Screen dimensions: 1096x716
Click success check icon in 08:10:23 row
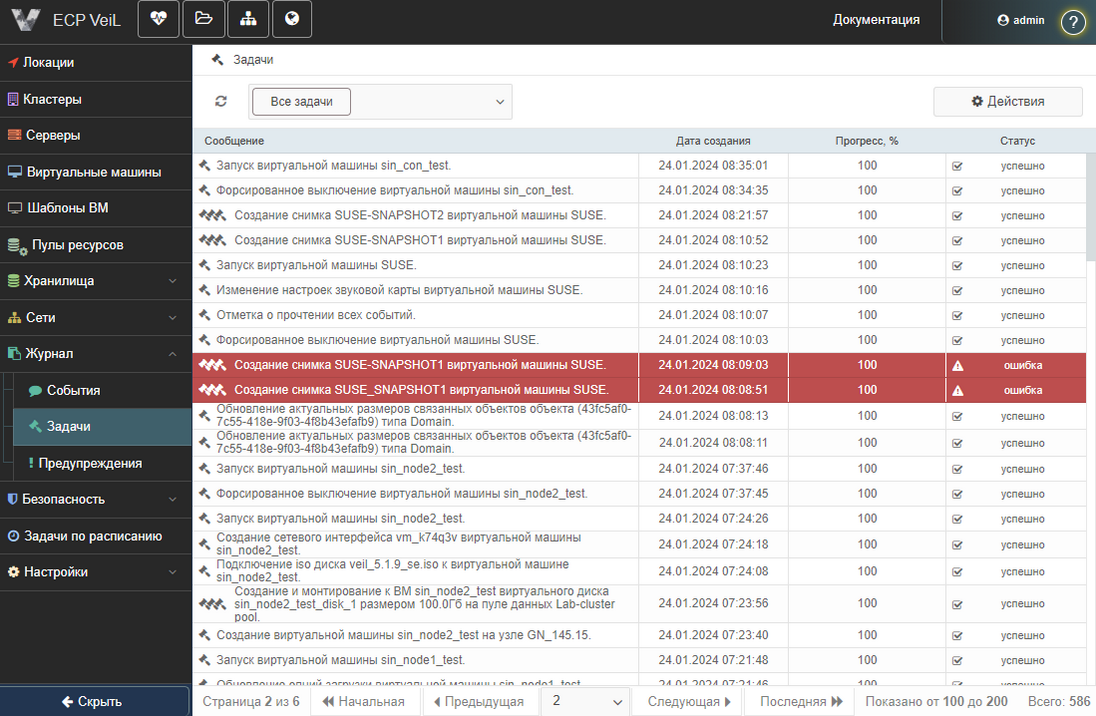[x=958, y=266]
